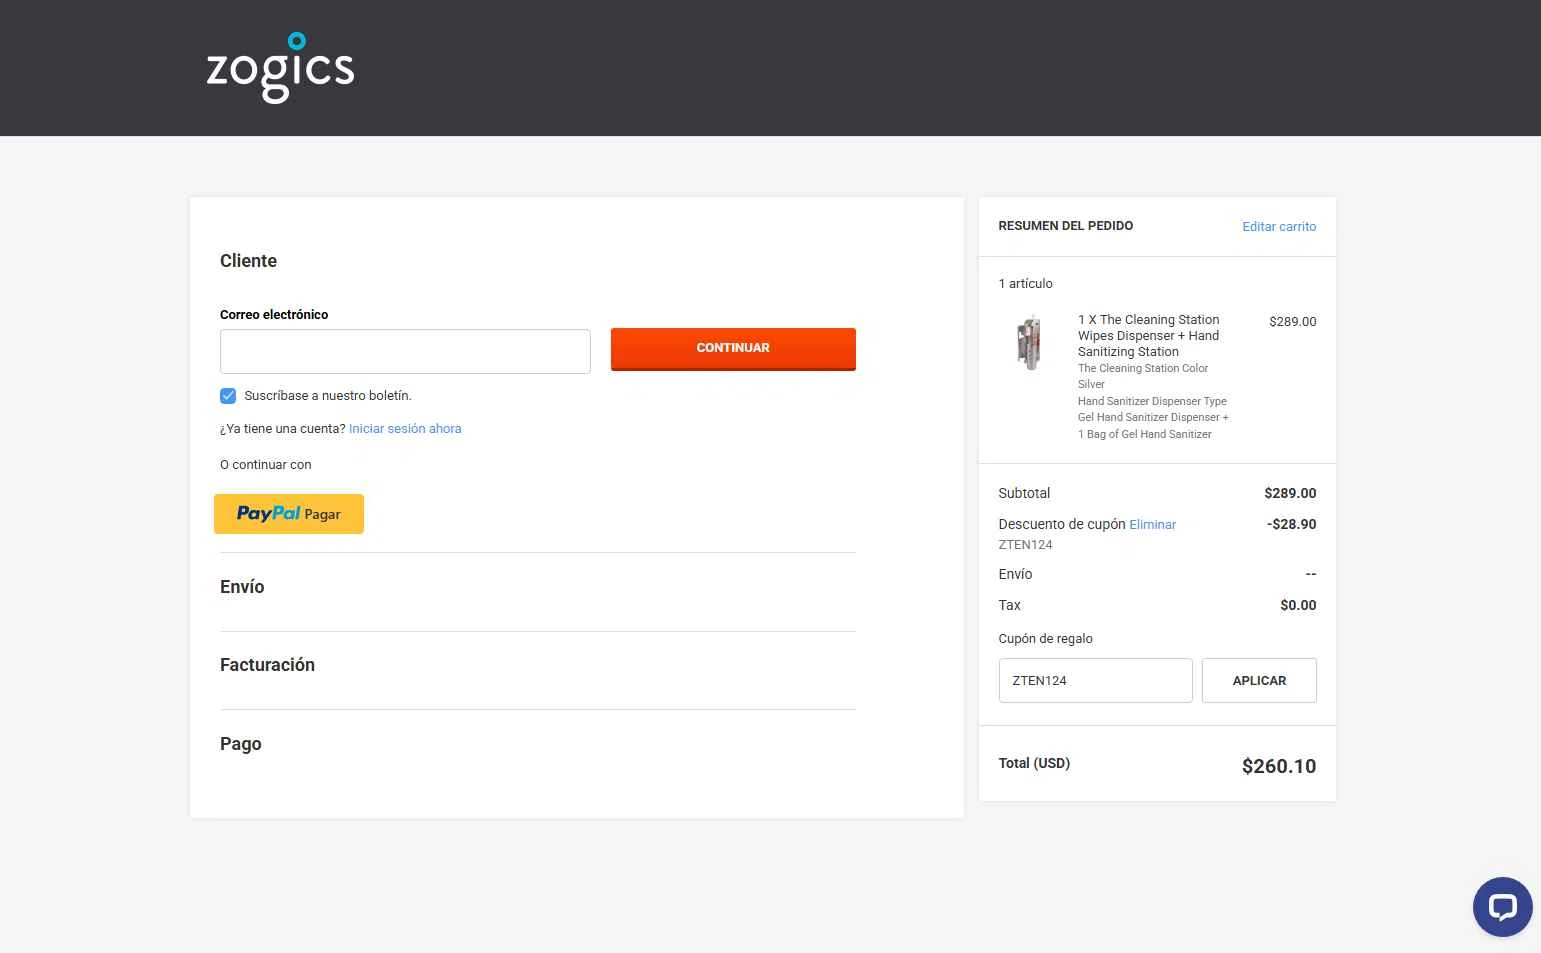Viewport: 1541px width, 953px height.
Task: Click the Tax $0.00 value
Action: [1298, 605]
